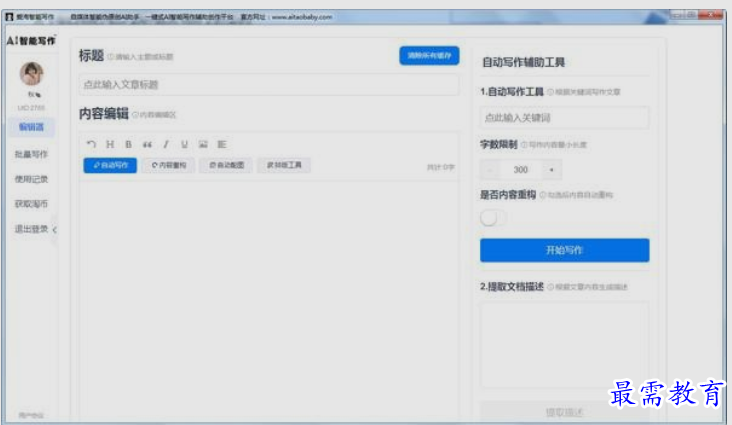Click the UID text under avatar
This screenshot has width=732, height=425.
pos(31,108)
